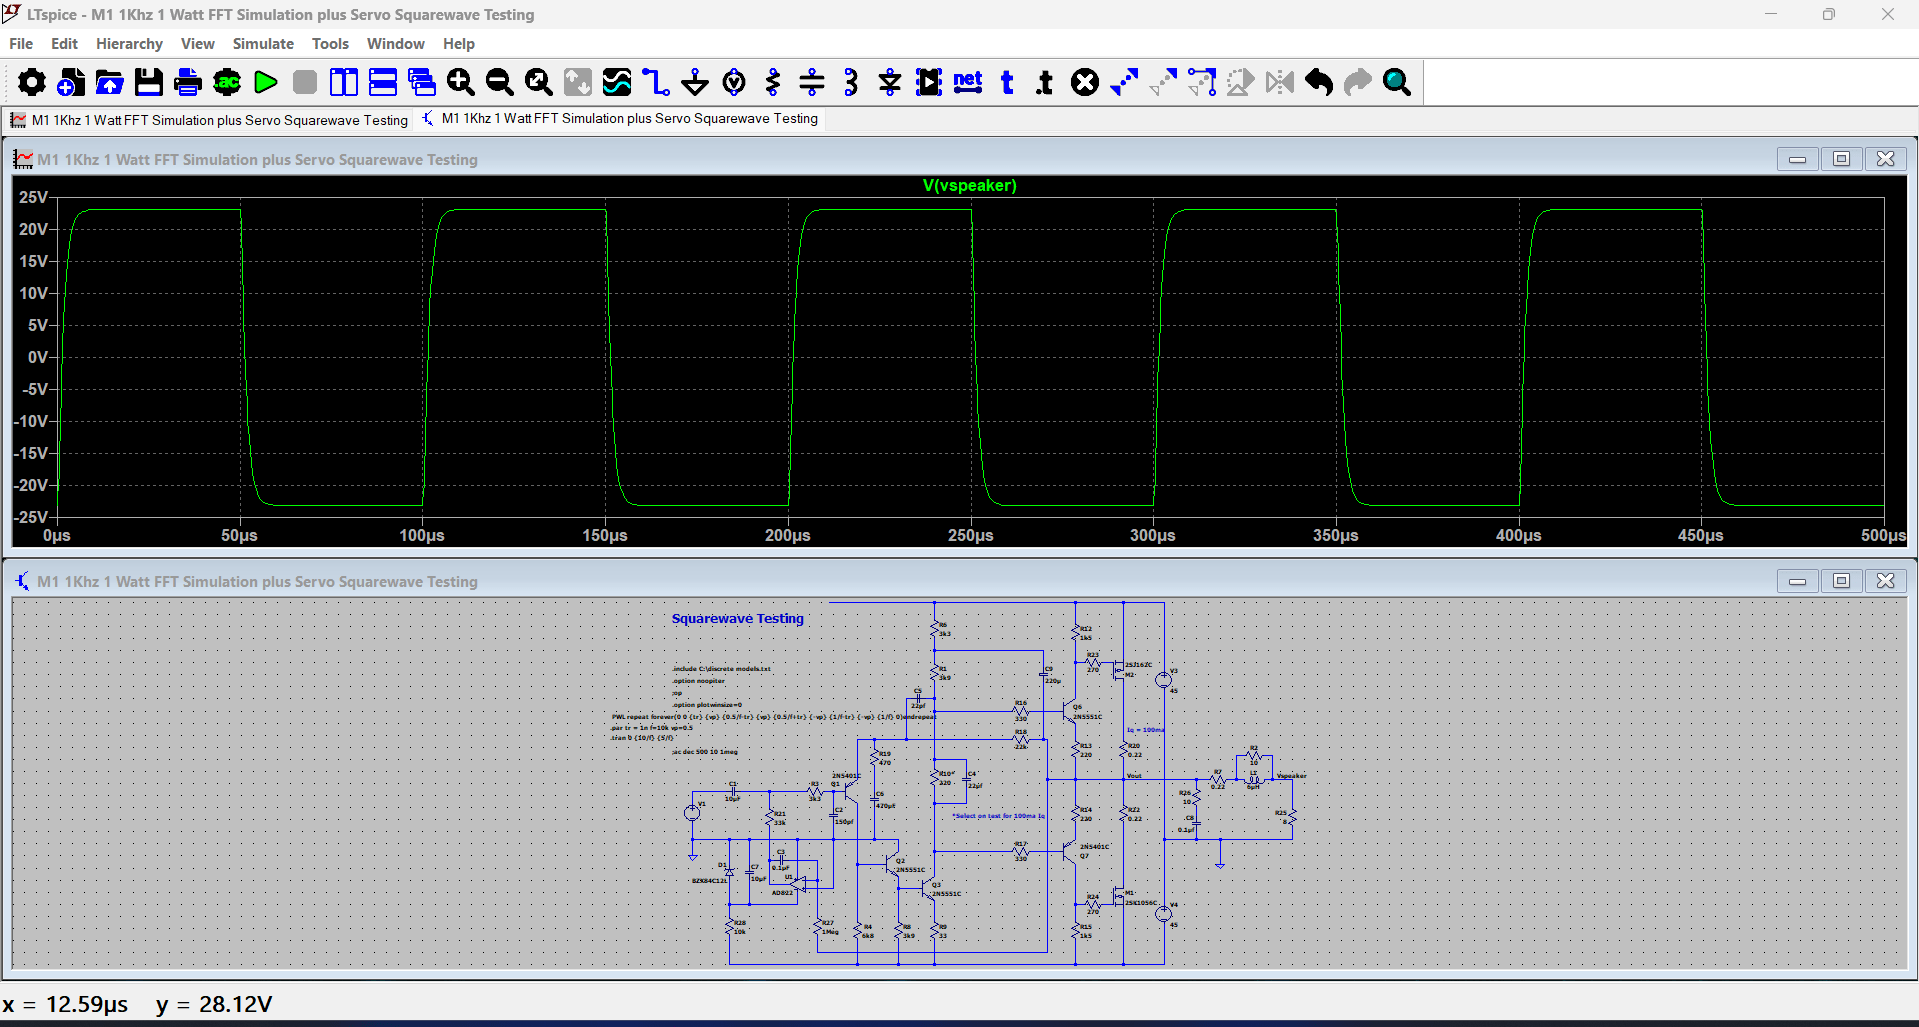Select the duplicate/copy tool
Image resolution: width=1919 pixels, height=1027 pixels.
1124,82
